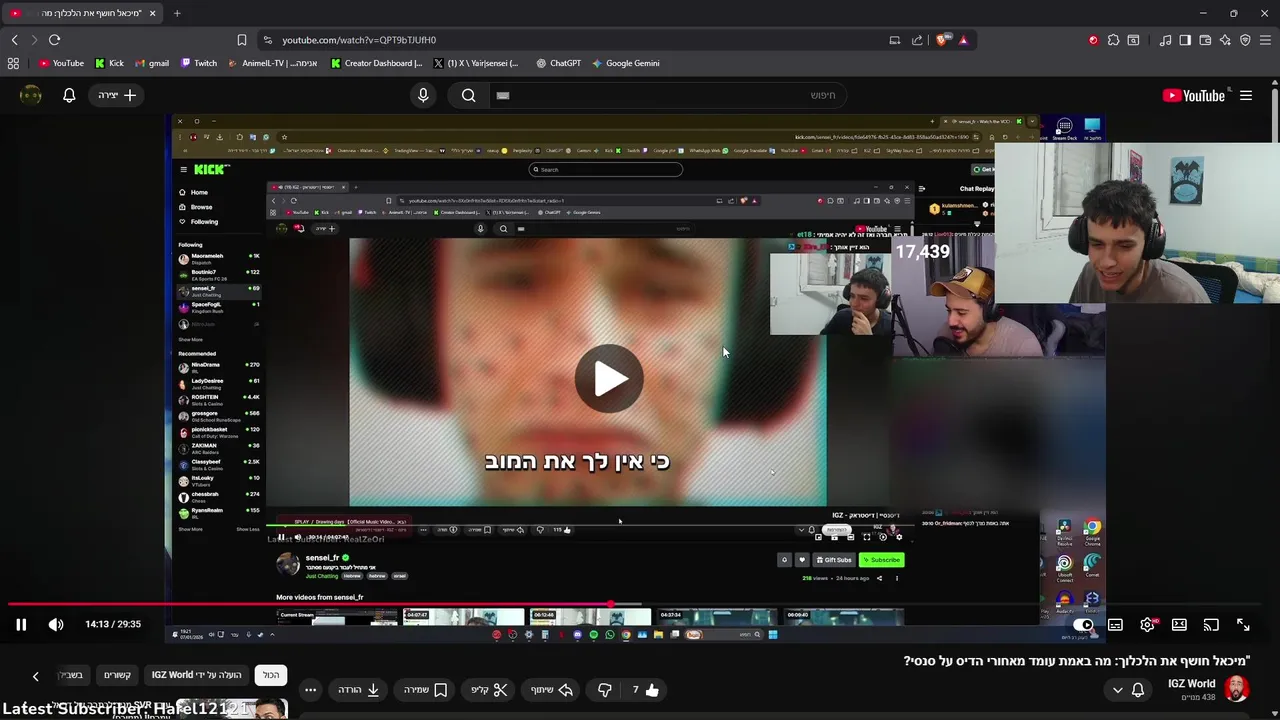
Task: Click the big play overlay in video
Action: tap(609, 378)
